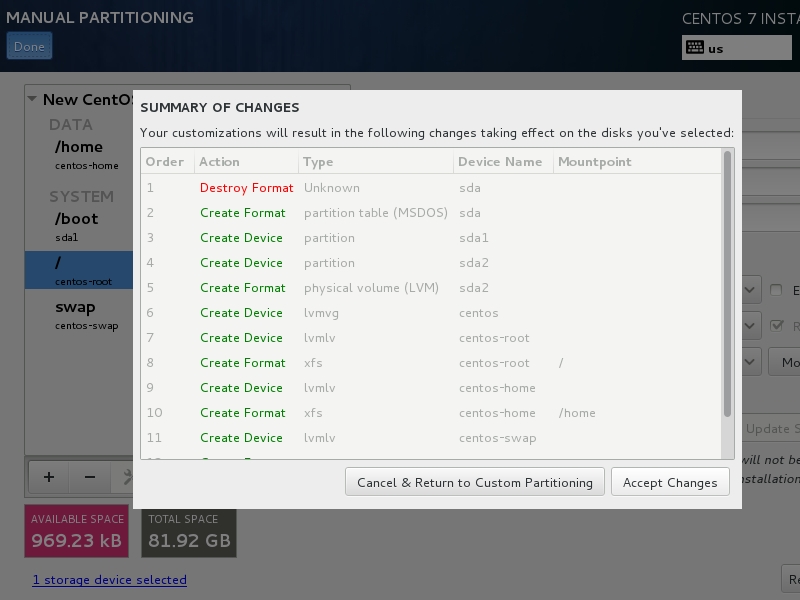Click the Update Settings button behind dialog

[x=771, y=429]
